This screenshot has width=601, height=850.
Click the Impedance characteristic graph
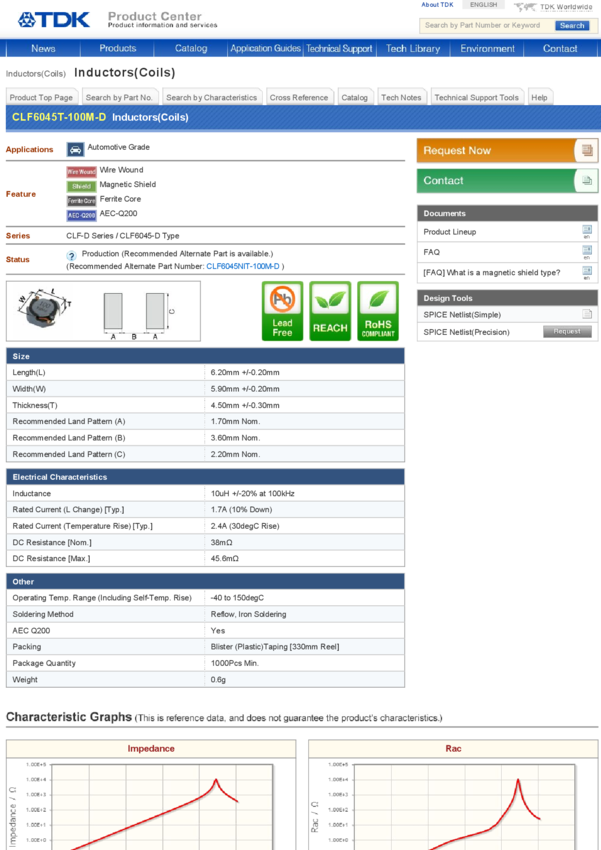click(151, 802)
